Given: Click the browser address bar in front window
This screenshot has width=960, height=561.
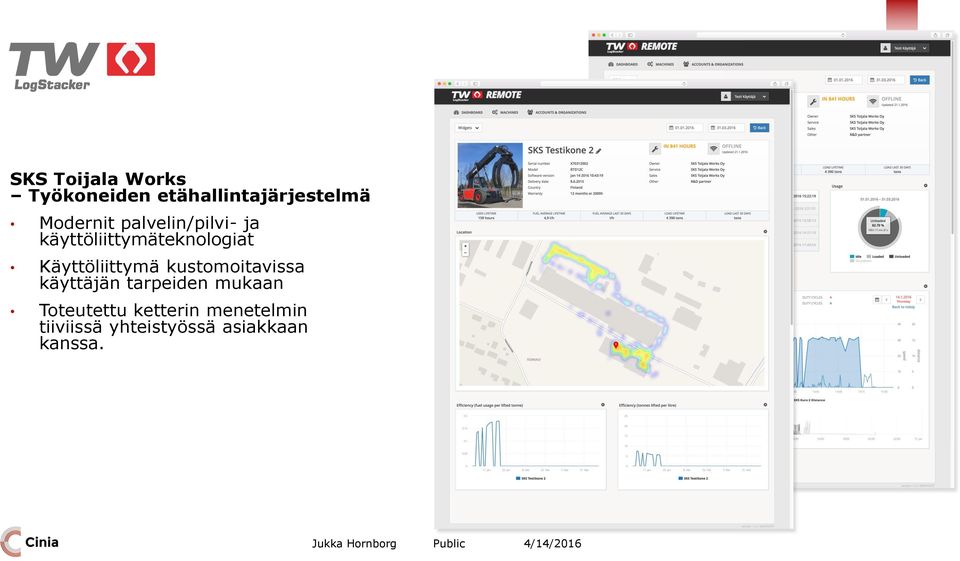Looking at the screenshot, I should (x=613, y=83).
